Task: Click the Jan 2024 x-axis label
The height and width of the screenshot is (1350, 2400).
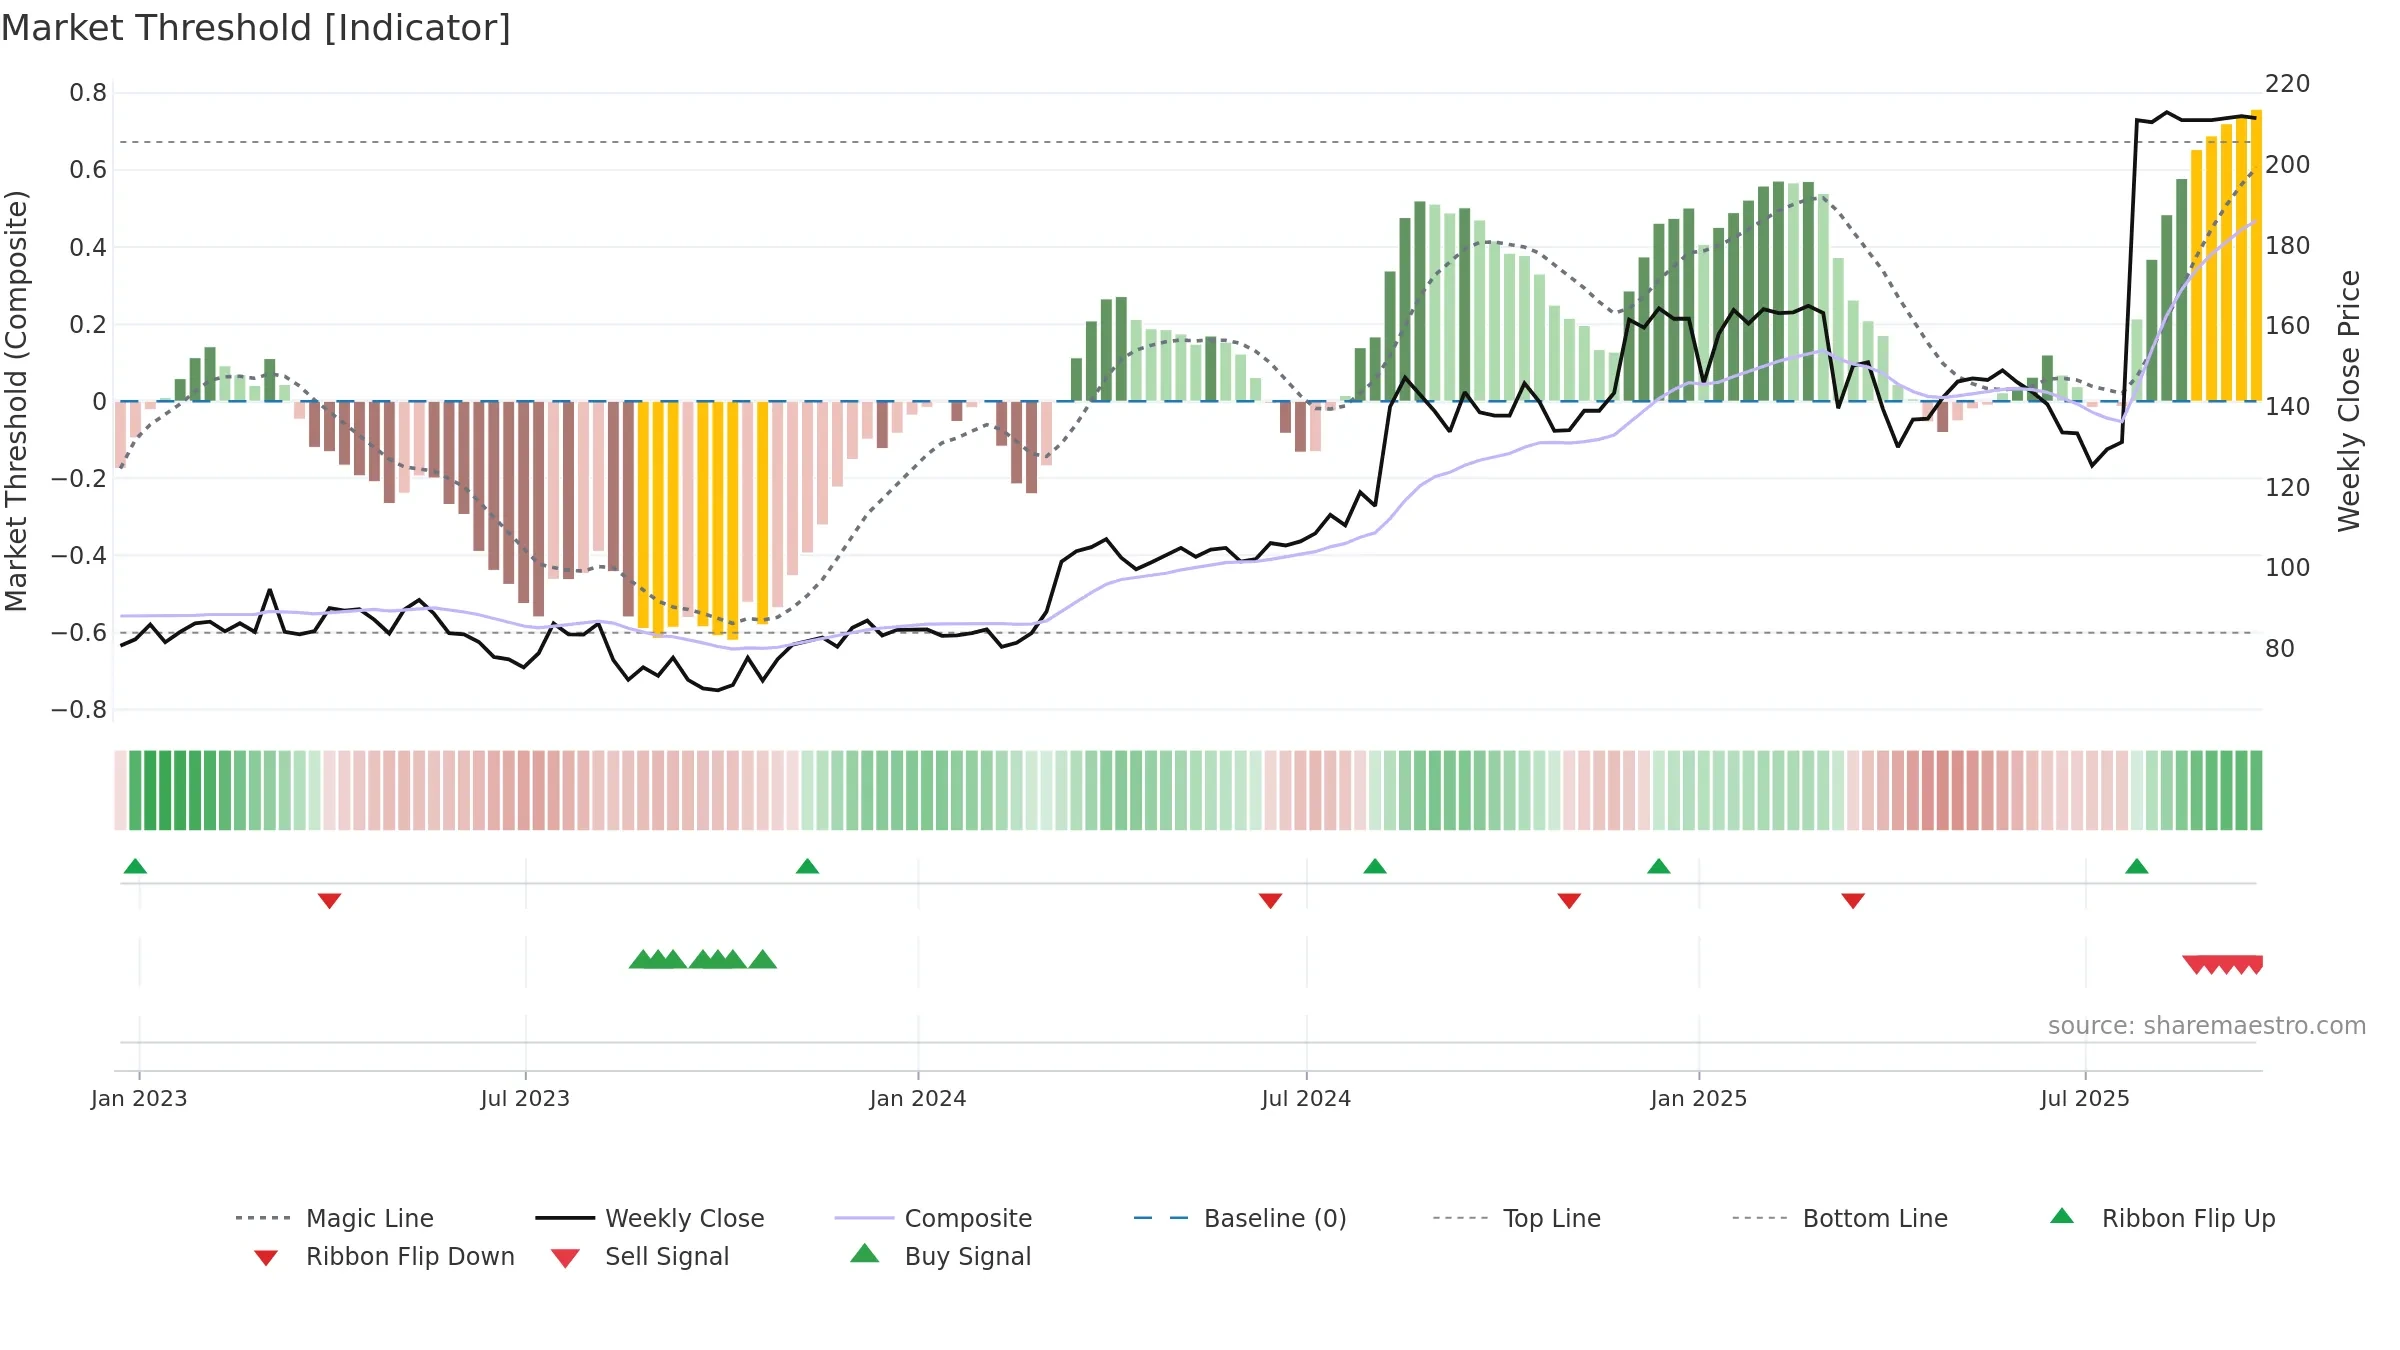Action: click(918, 1099)
